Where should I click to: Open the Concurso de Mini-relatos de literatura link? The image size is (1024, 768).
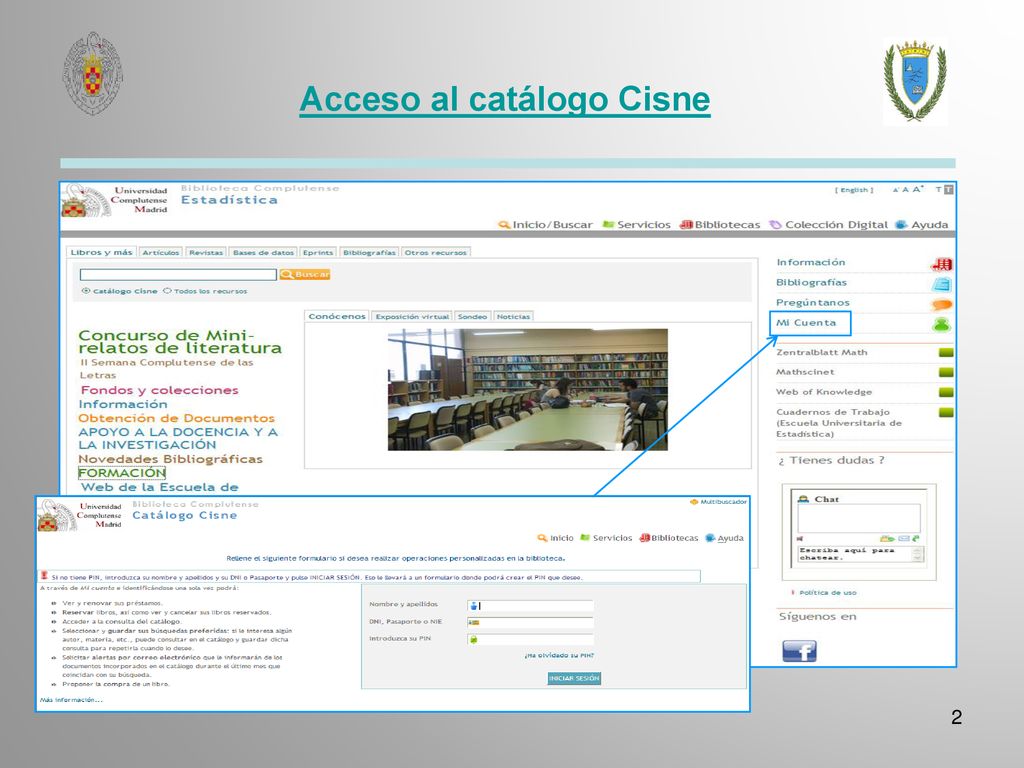pyautogui.click(x=180, y=342)
